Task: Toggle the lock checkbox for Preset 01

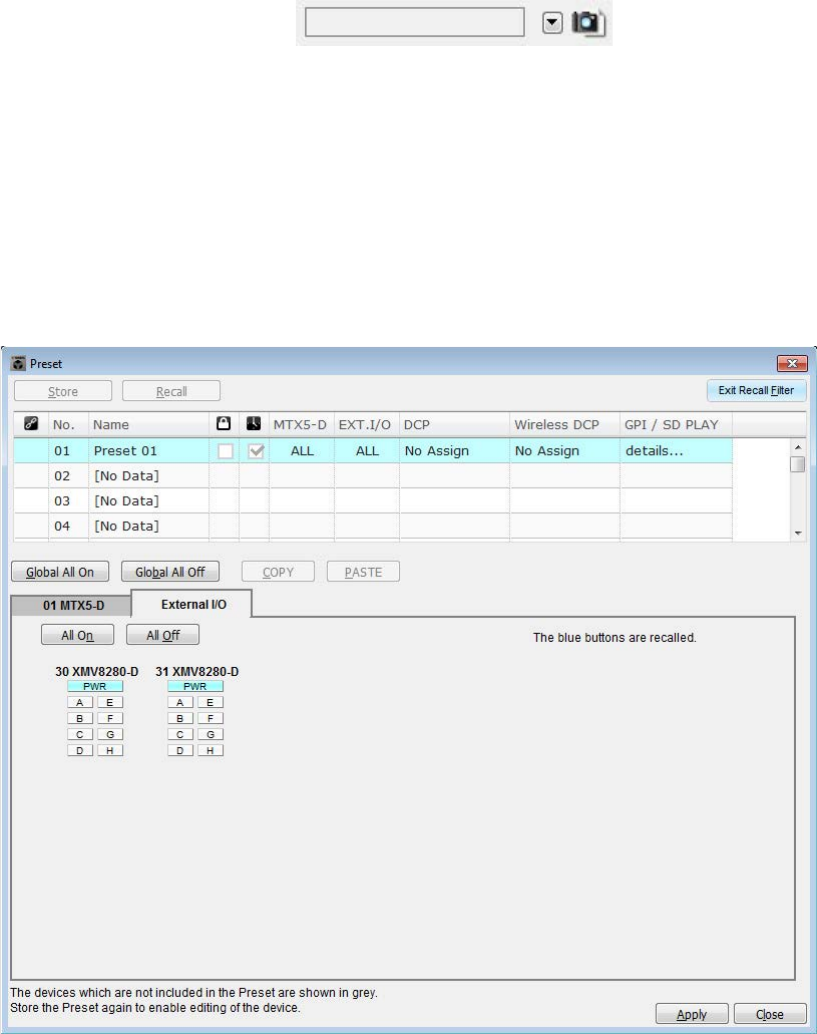Action: pos(225,451)
